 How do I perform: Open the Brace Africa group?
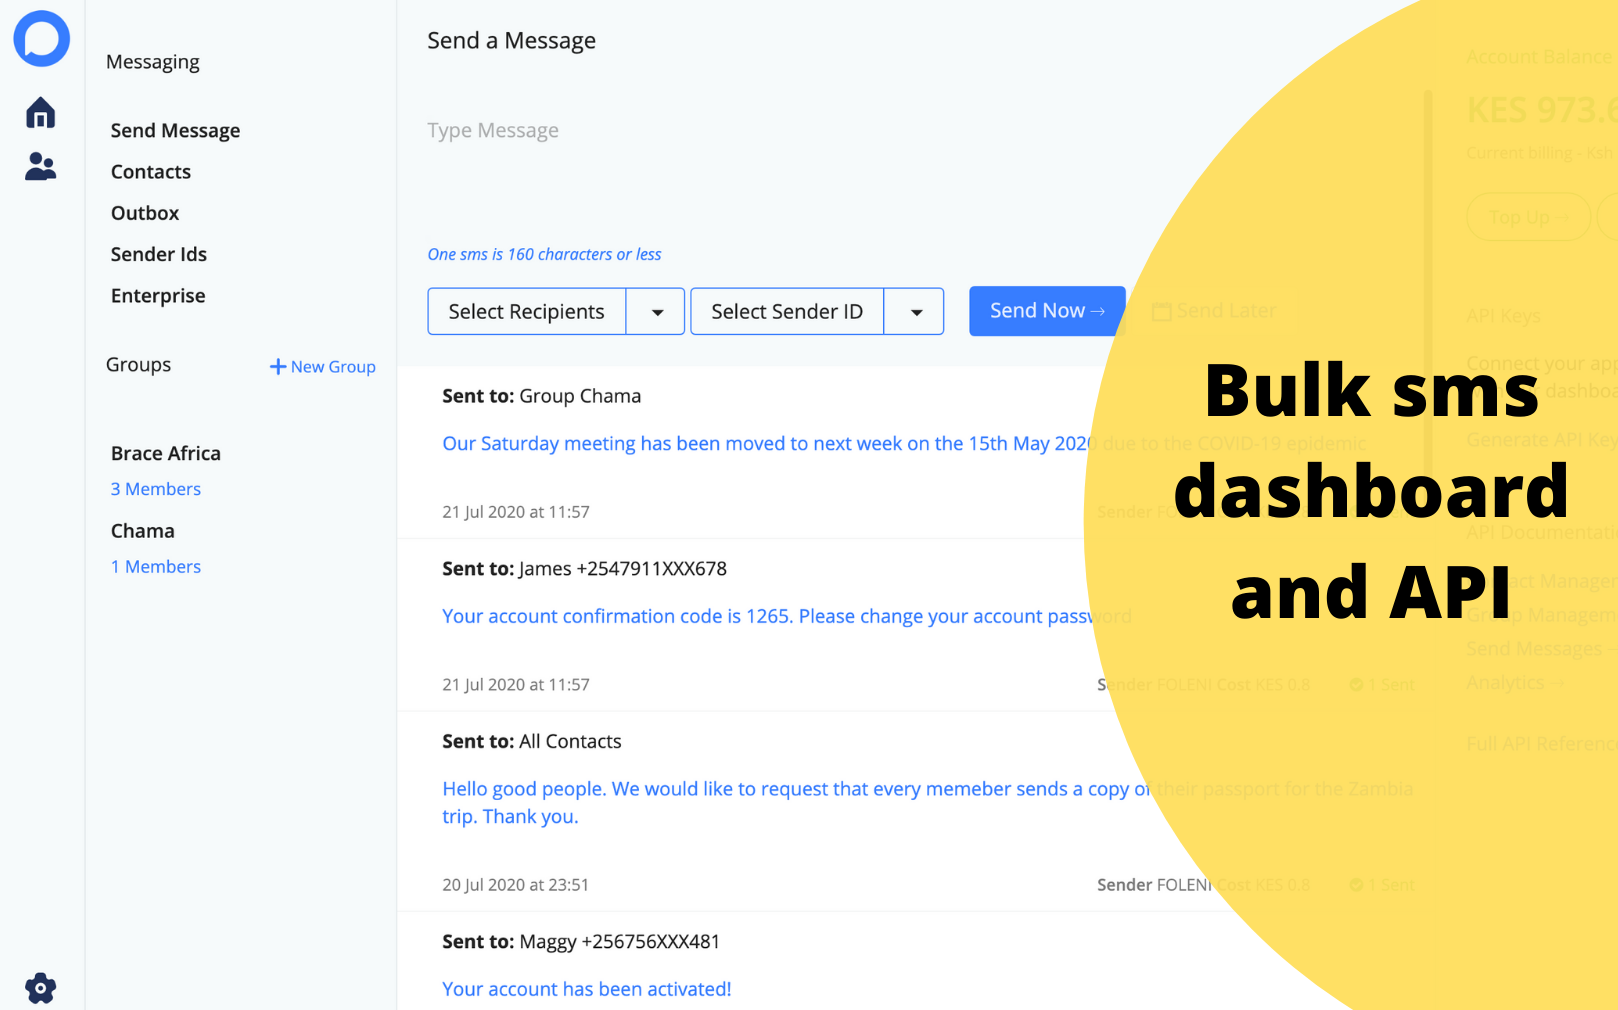coord(166,453)
